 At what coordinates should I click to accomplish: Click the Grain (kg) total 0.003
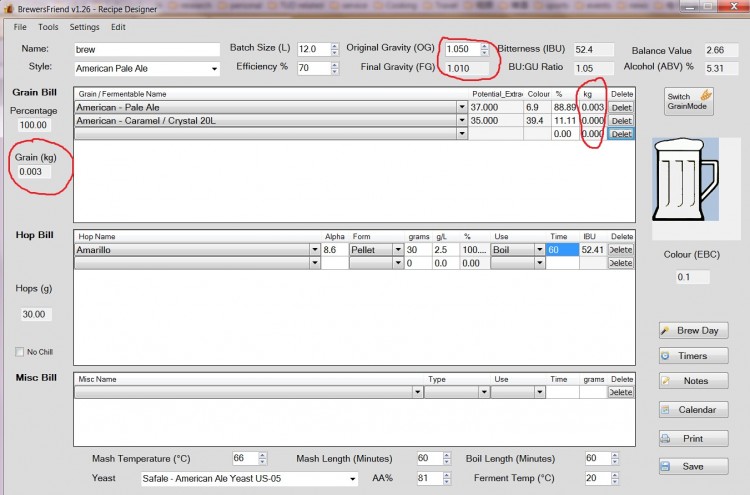(x=33, y=172)
